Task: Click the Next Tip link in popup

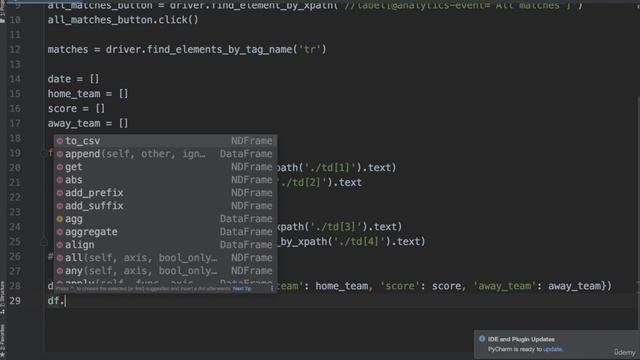Action: click(242, 289)
